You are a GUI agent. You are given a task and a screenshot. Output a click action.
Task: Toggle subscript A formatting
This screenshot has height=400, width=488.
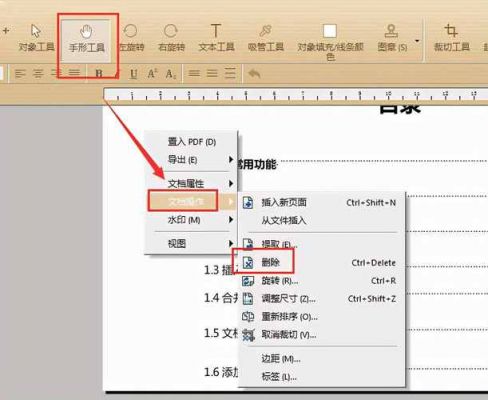point(170,74)
